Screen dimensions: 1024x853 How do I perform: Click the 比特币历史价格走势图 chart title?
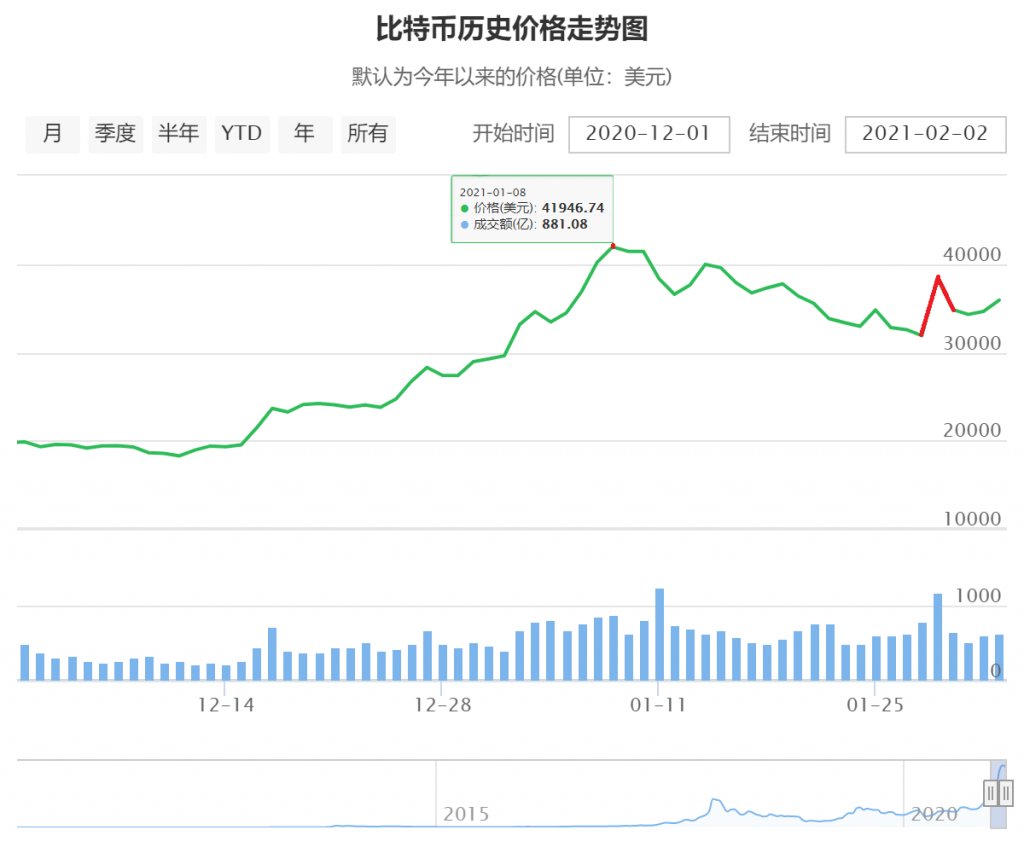(512, 29)
